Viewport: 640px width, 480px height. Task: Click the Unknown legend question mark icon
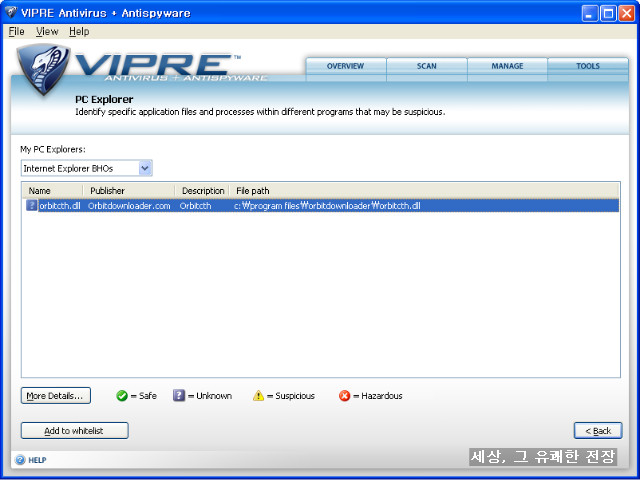point(179,396)
